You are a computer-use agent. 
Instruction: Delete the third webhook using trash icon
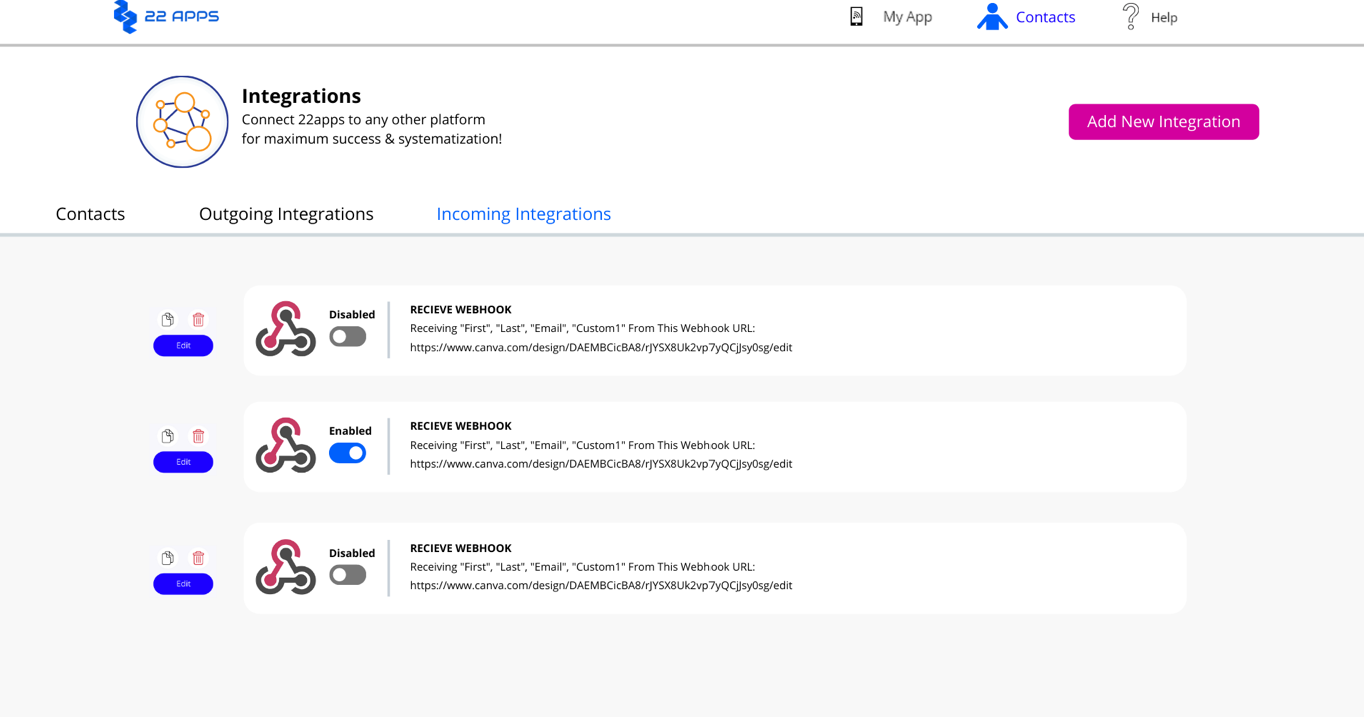pos(198,558)
